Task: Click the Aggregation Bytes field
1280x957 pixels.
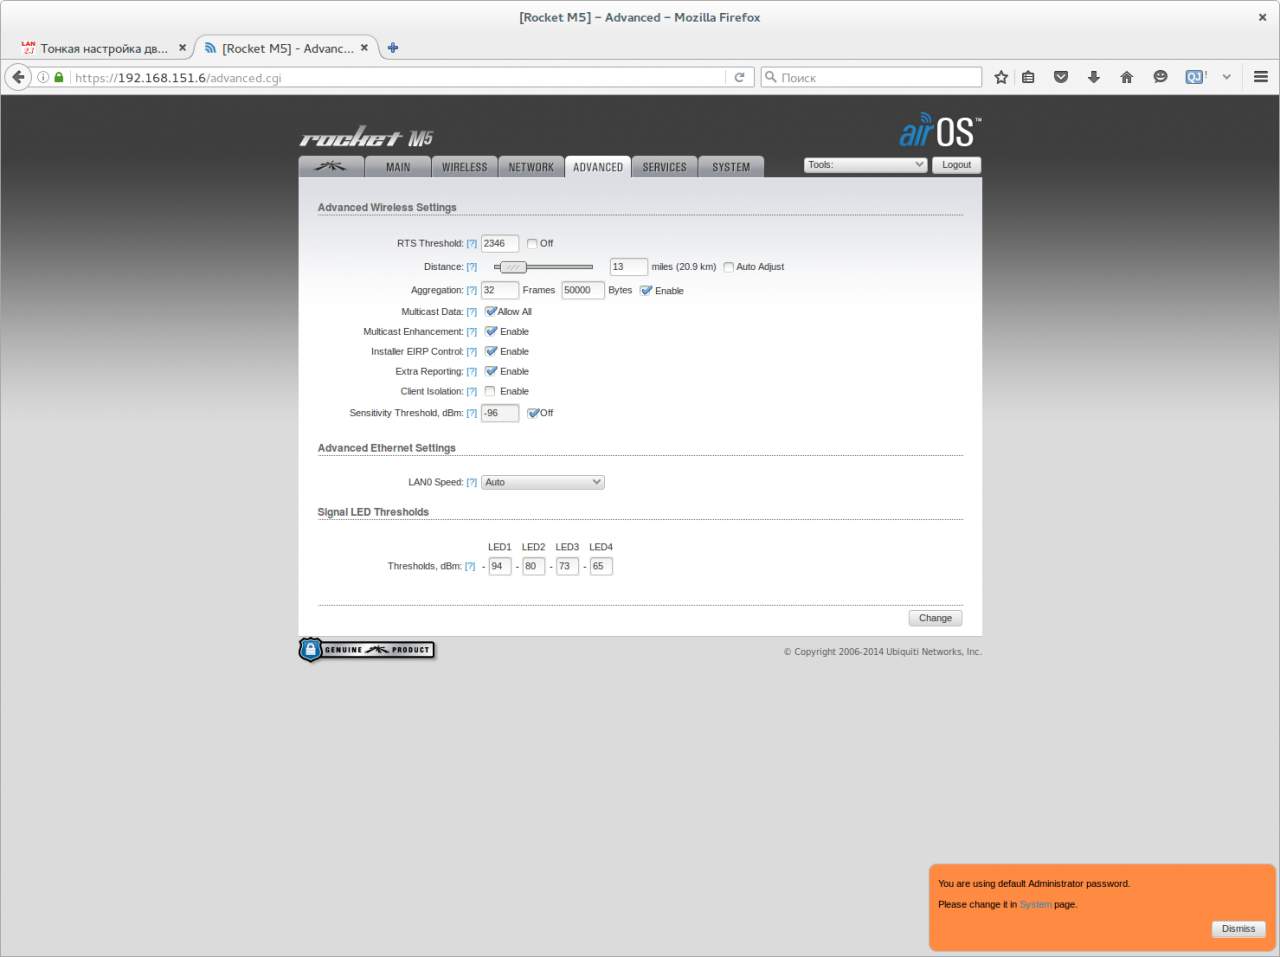Action: click(583, 290)
